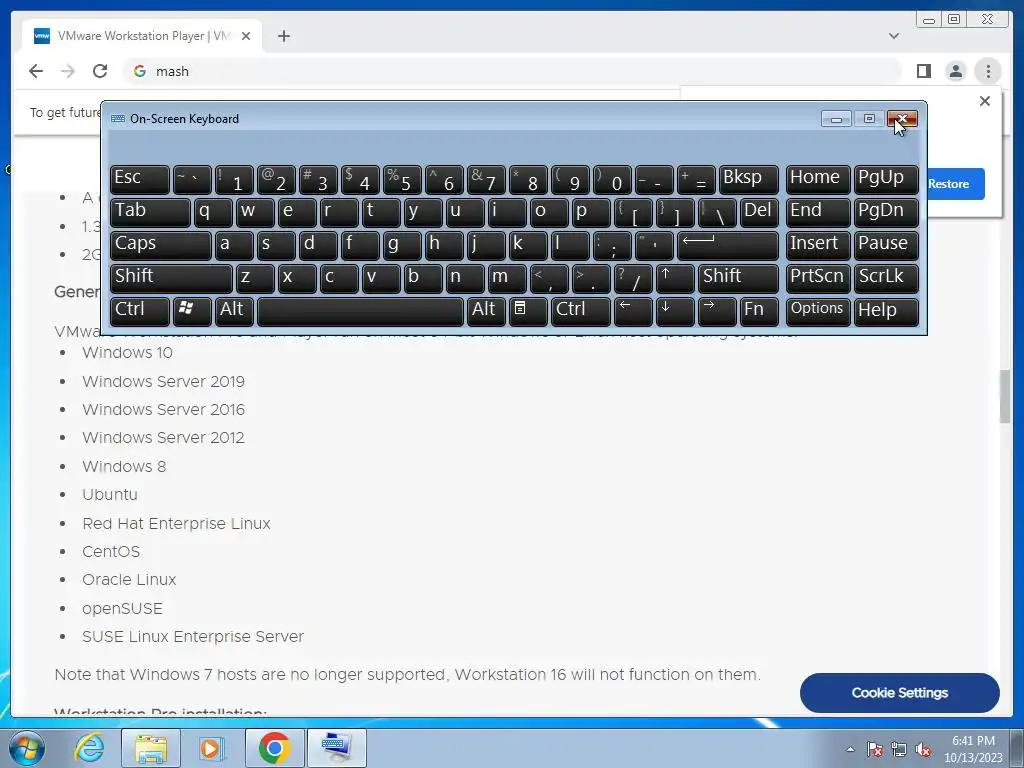Click the address bar containing mash
Viewport: 1024px width, 768px height.
coord(512,71)
